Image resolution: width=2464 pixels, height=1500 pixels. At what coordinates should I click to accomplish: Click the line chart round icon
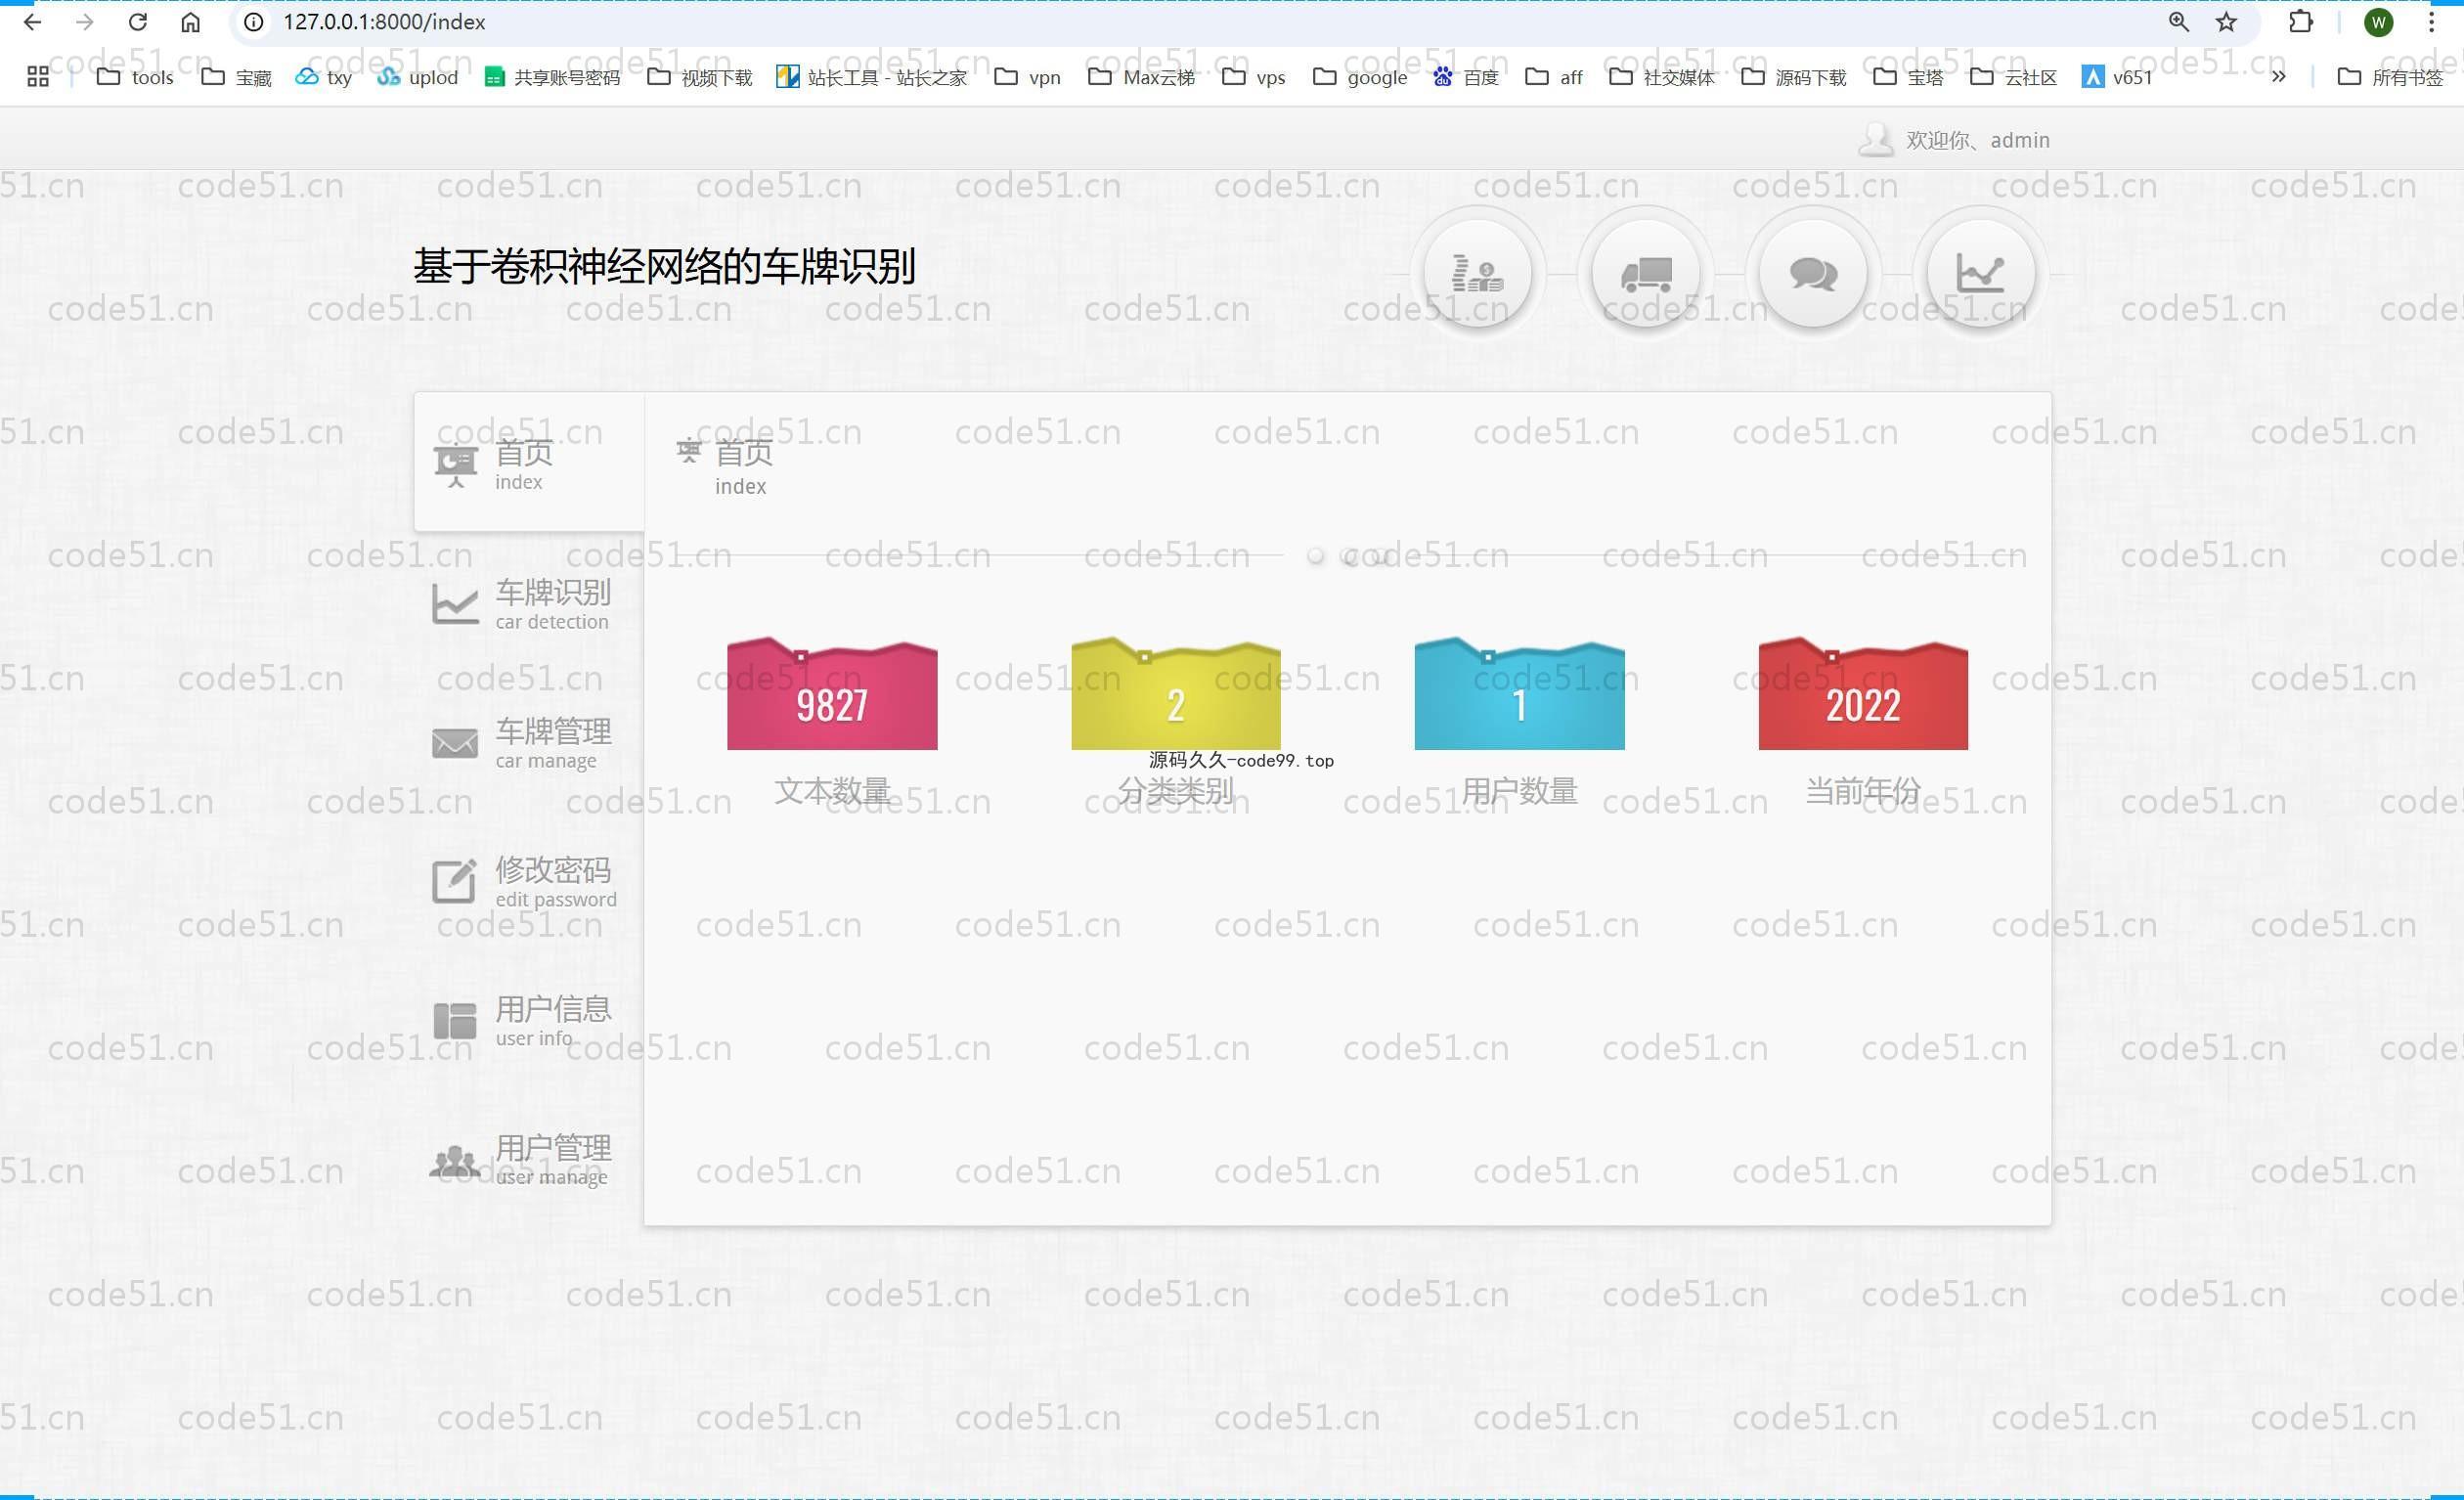click(1980, 273)
